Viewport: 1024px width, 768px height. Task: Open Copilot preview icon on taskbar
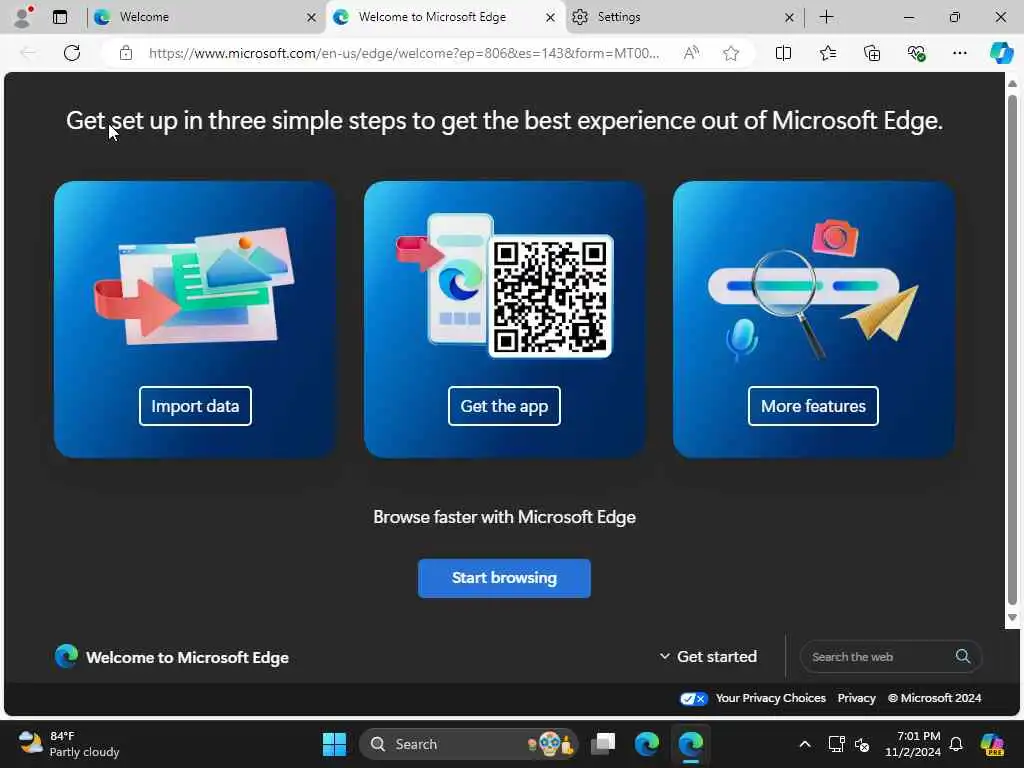click(x=993, y=744)
